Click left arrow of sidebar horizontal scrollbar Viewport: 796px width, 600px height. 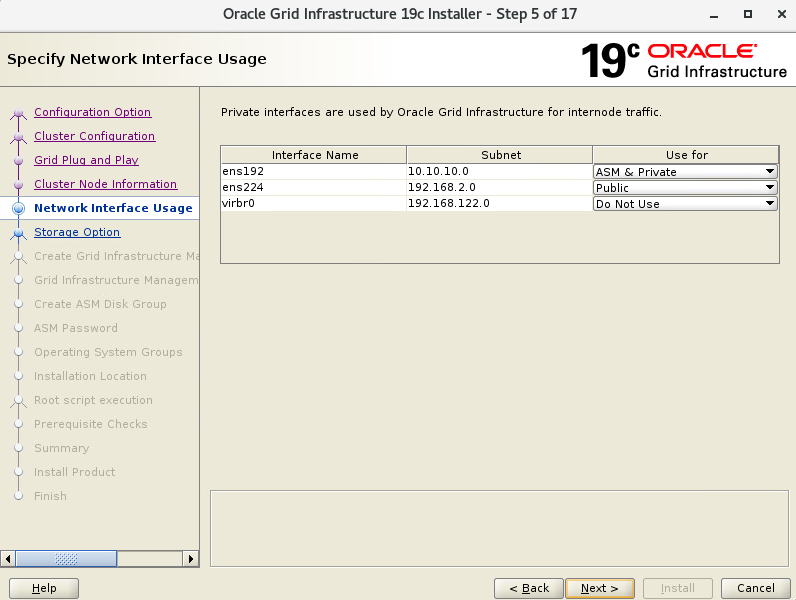8,559
